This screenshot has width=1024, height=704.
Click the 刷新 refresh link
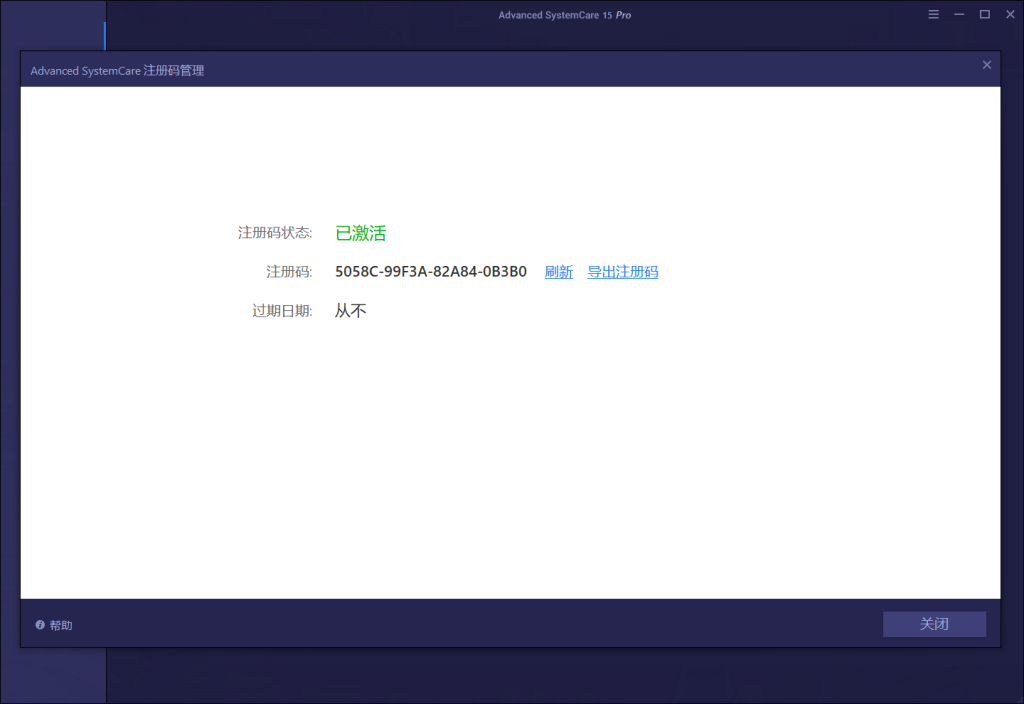point(558,272)
